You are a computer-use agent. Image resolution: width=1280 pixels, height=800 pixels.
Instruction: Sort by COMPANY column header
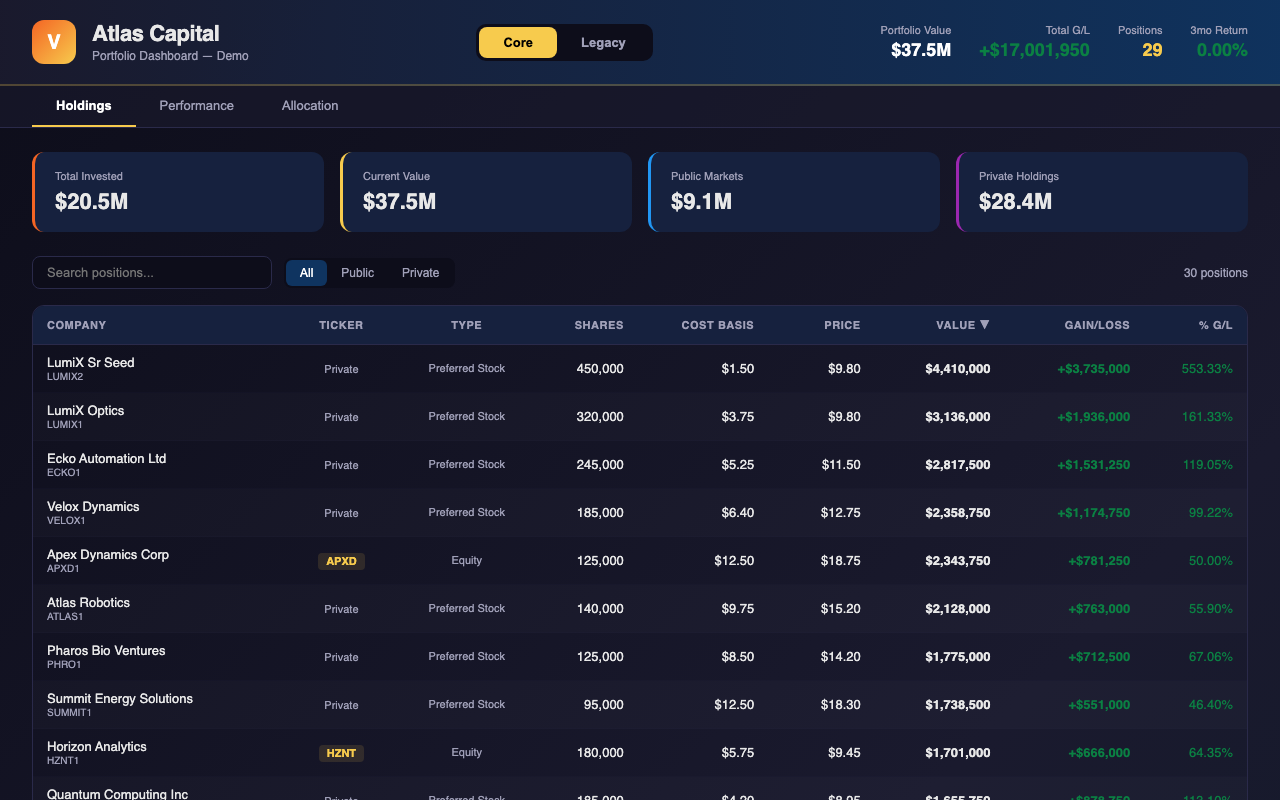[x=77, y=325]
